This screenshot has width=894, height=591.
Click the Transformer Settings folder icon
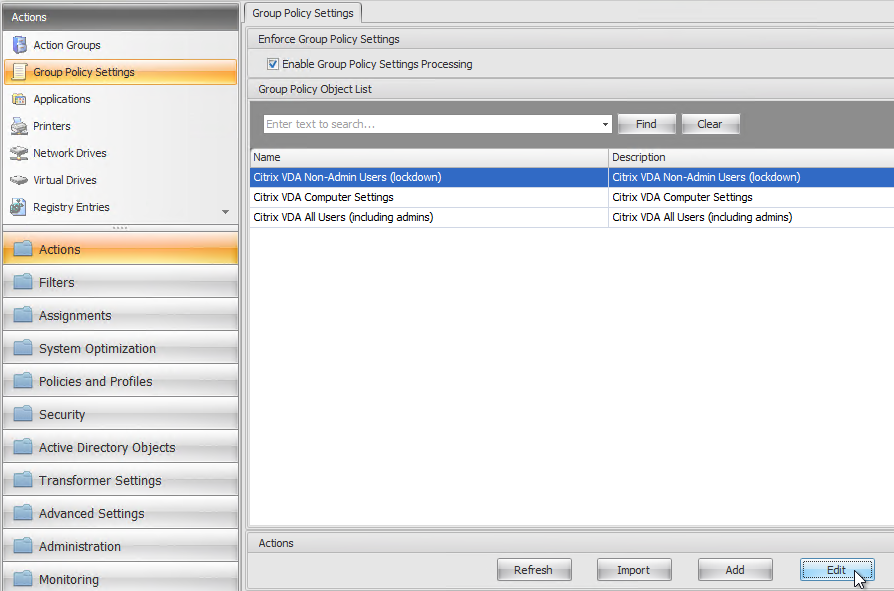click(23, 480)
